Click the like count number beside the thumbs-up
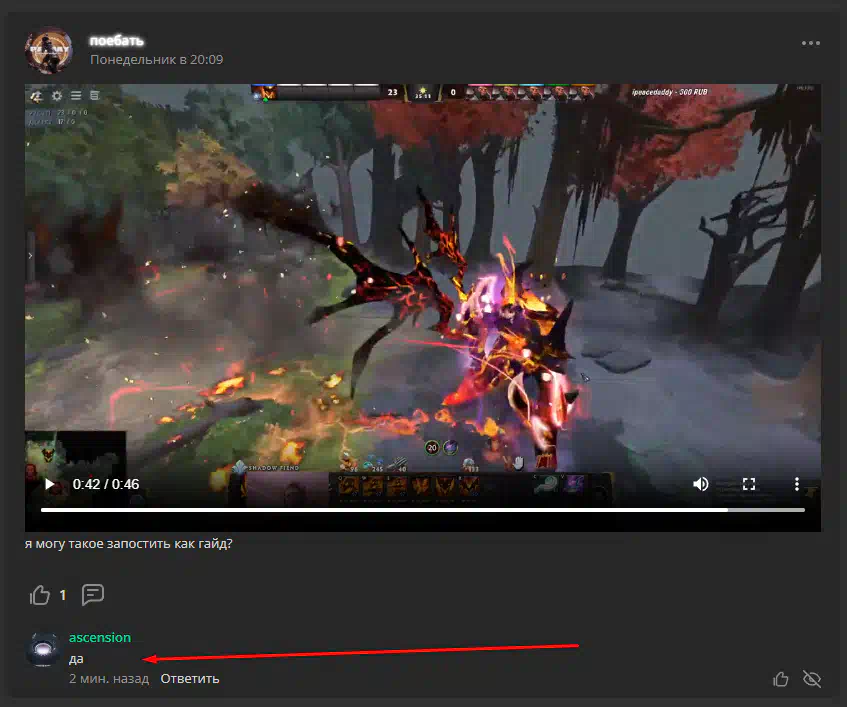Viewport: 847px width, 707px height. [62, 595]
